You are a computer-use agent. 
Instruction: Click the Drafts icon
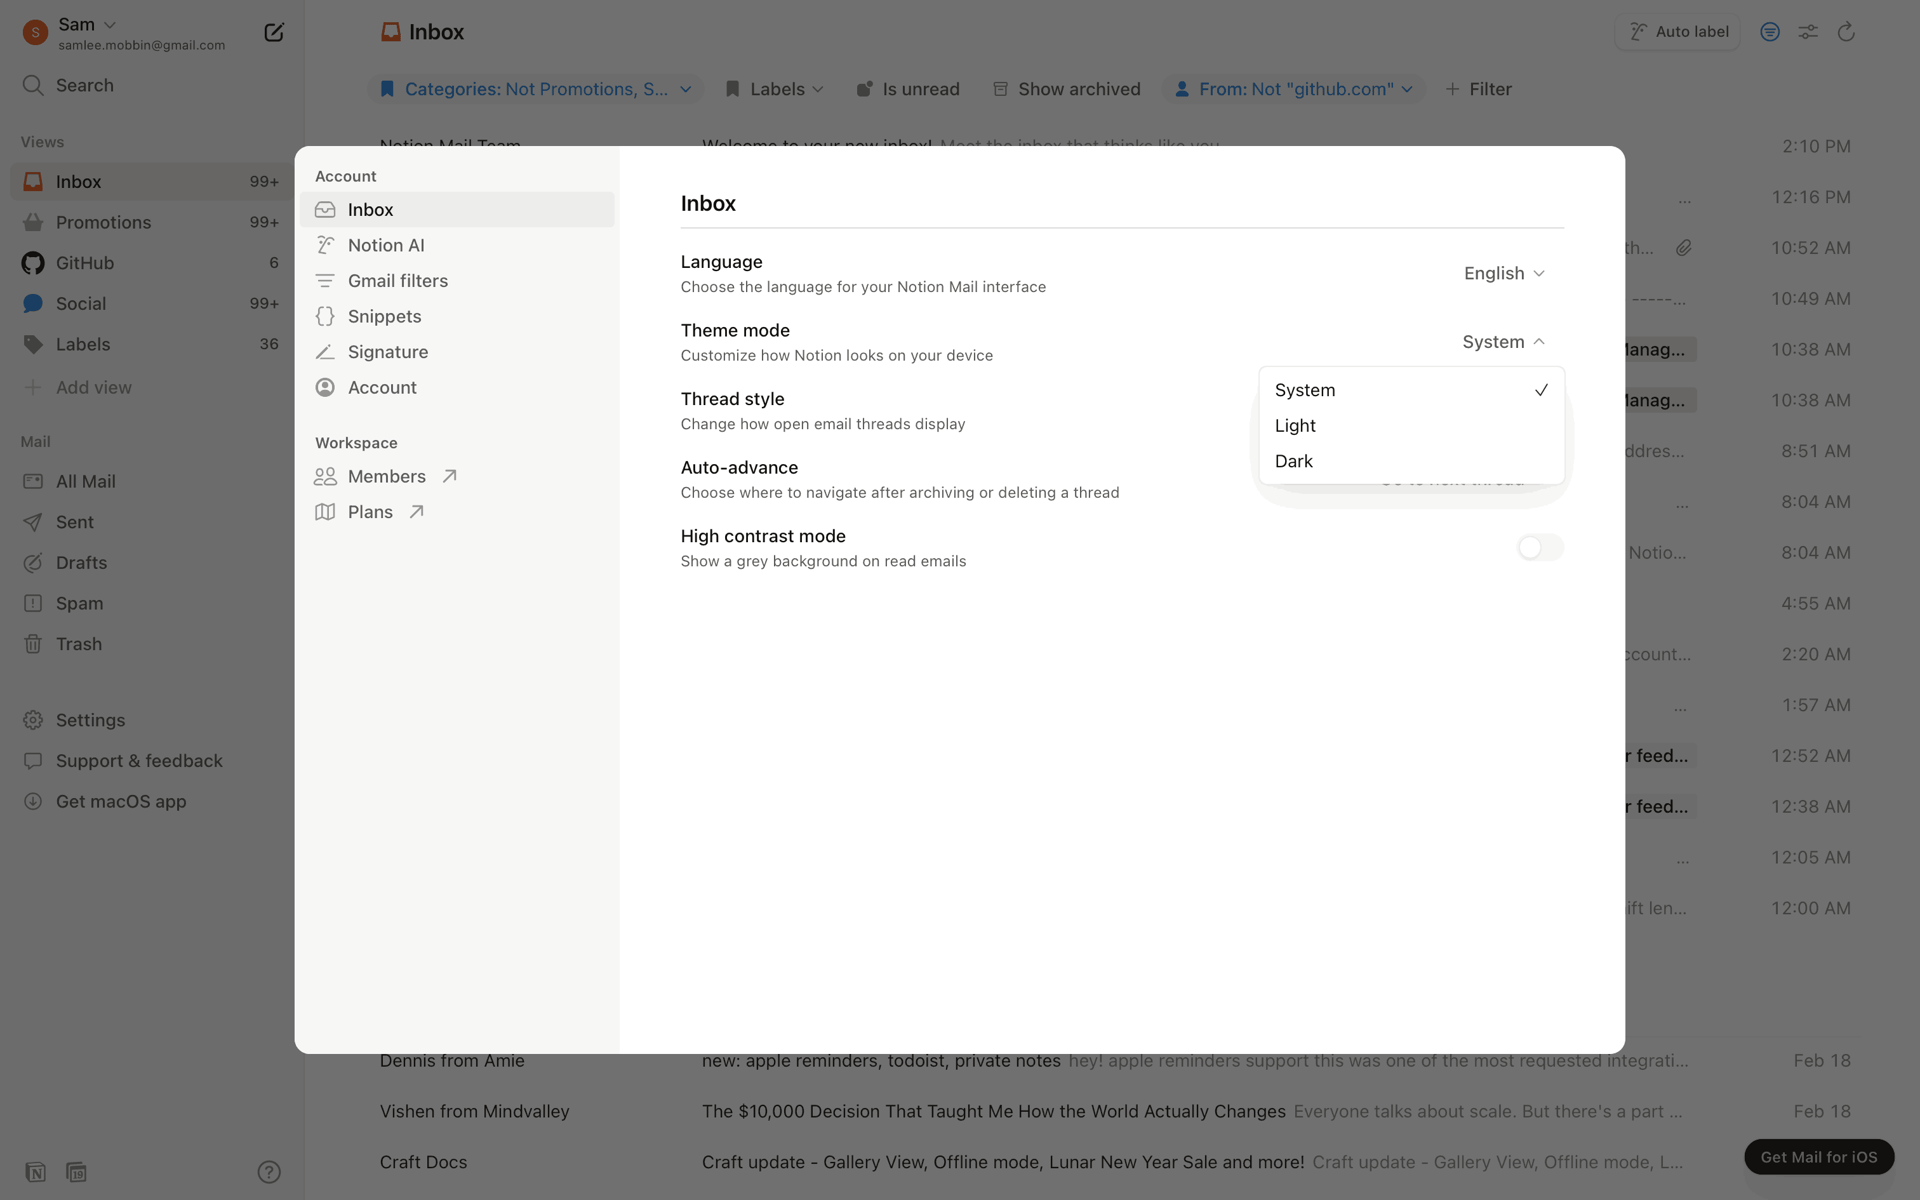[x=33, y=563]
